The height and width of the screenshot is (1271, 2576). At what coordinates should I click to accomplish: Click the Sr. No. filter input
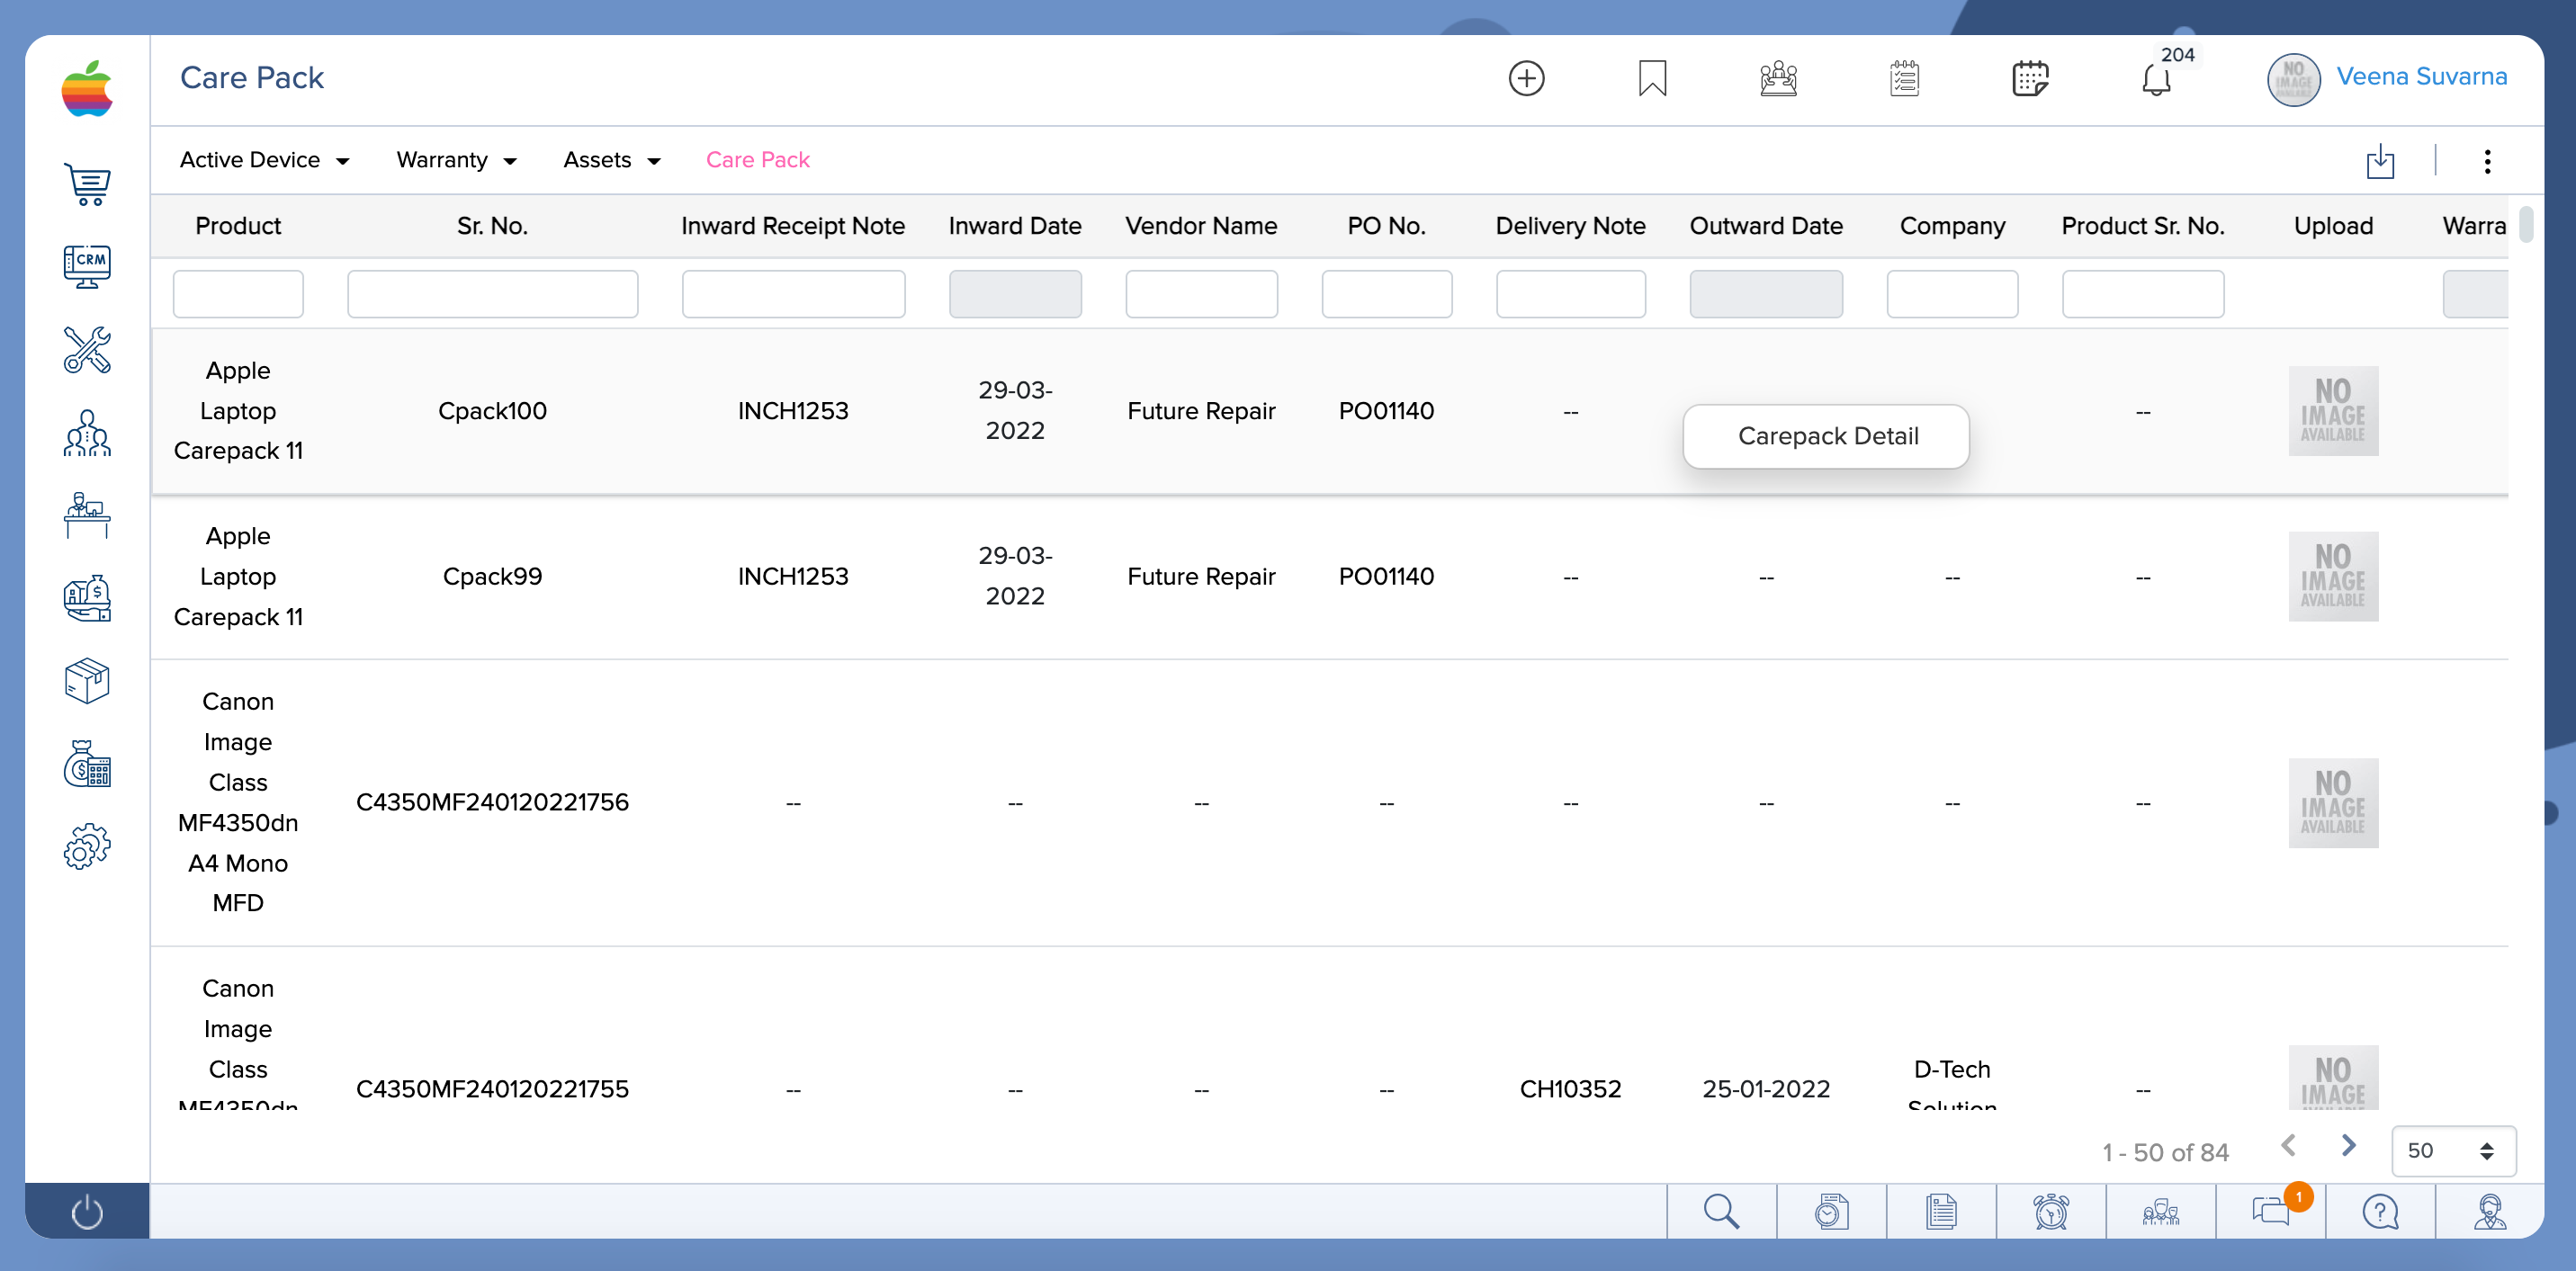point(492,294)
